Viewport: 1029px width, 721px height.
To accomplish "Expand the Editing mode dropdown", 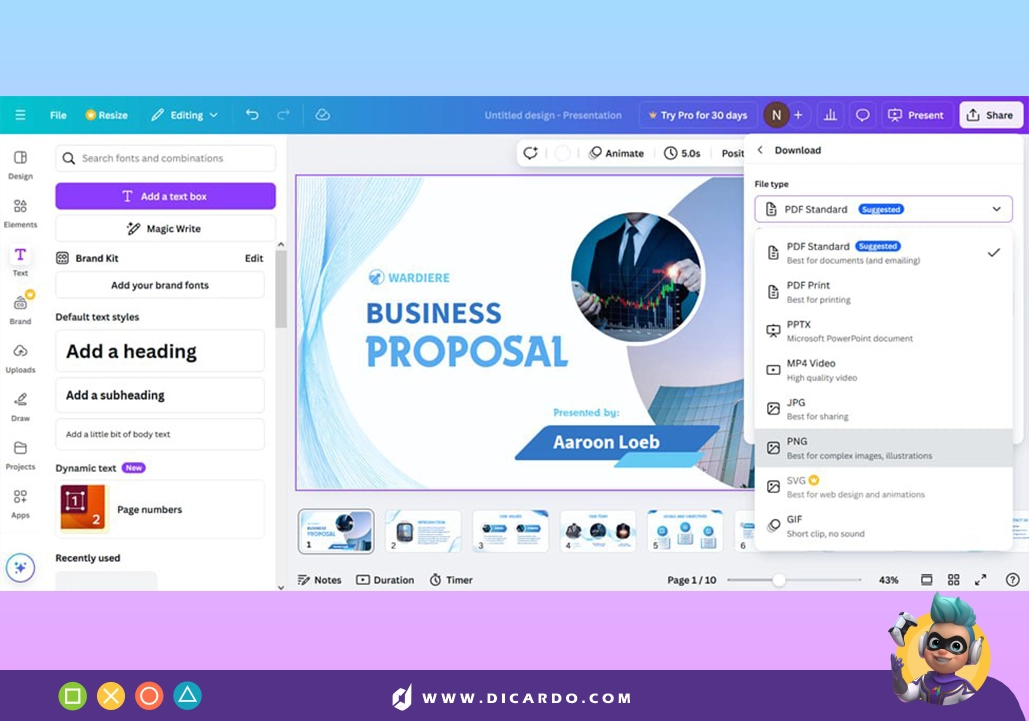I will (184, 115).
